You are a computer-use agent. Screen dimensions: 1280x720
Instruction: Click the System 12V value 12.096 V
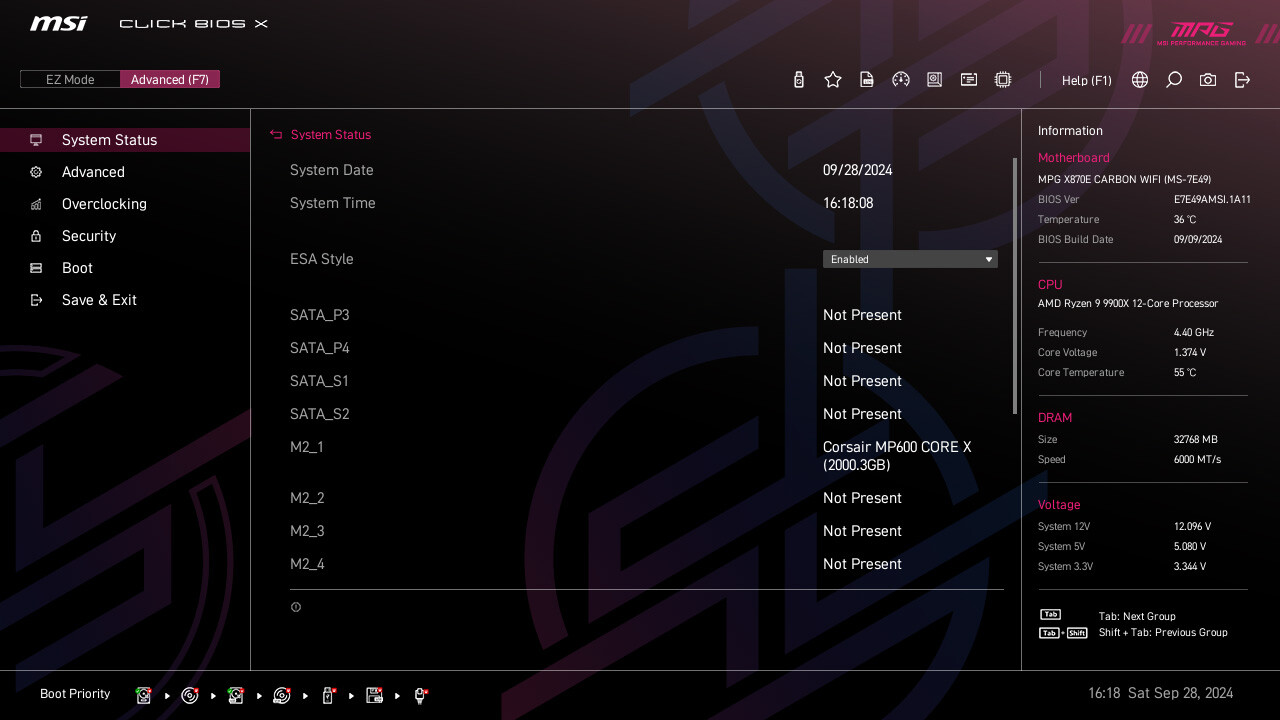pyautogui.click(x=1192, y=527)
